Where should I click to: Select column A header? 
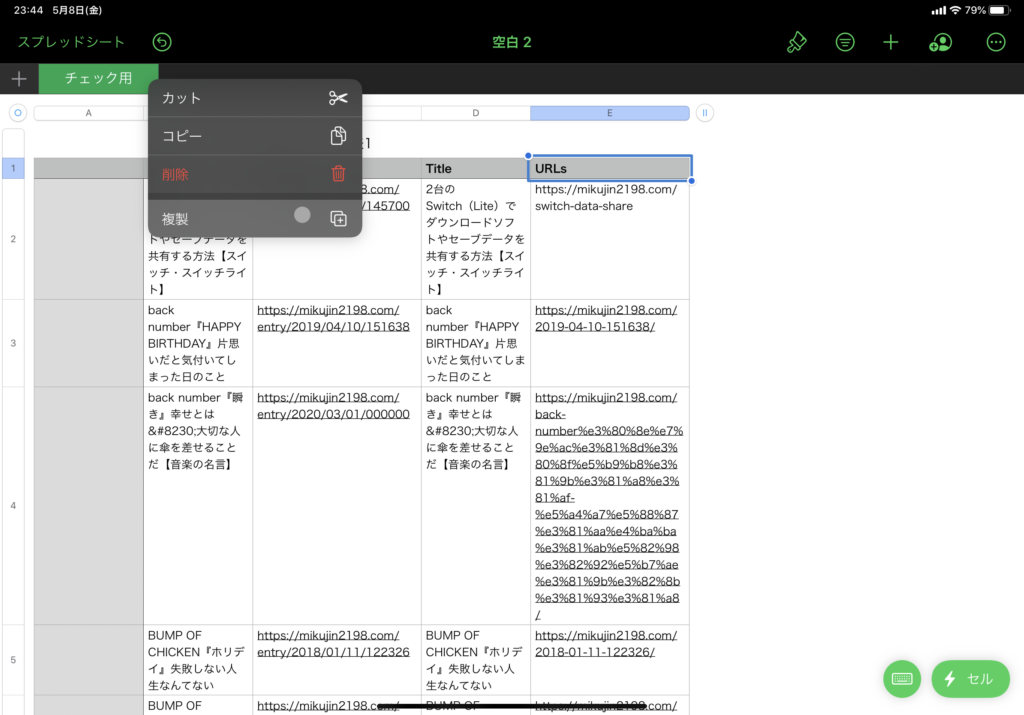[x=89, y=113]
